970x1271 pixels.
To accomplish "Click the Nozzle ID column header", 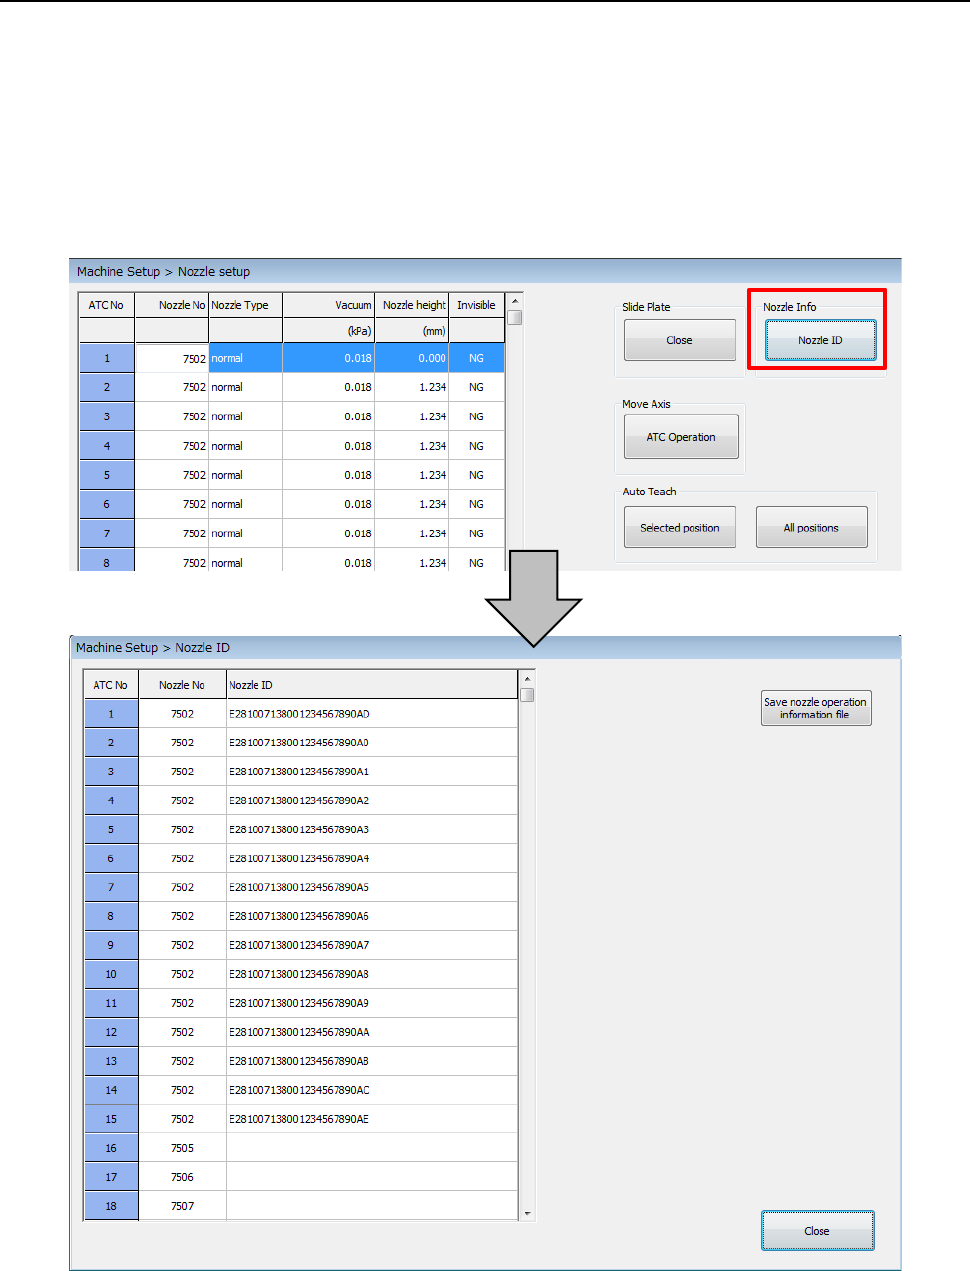I will point(372,685).
